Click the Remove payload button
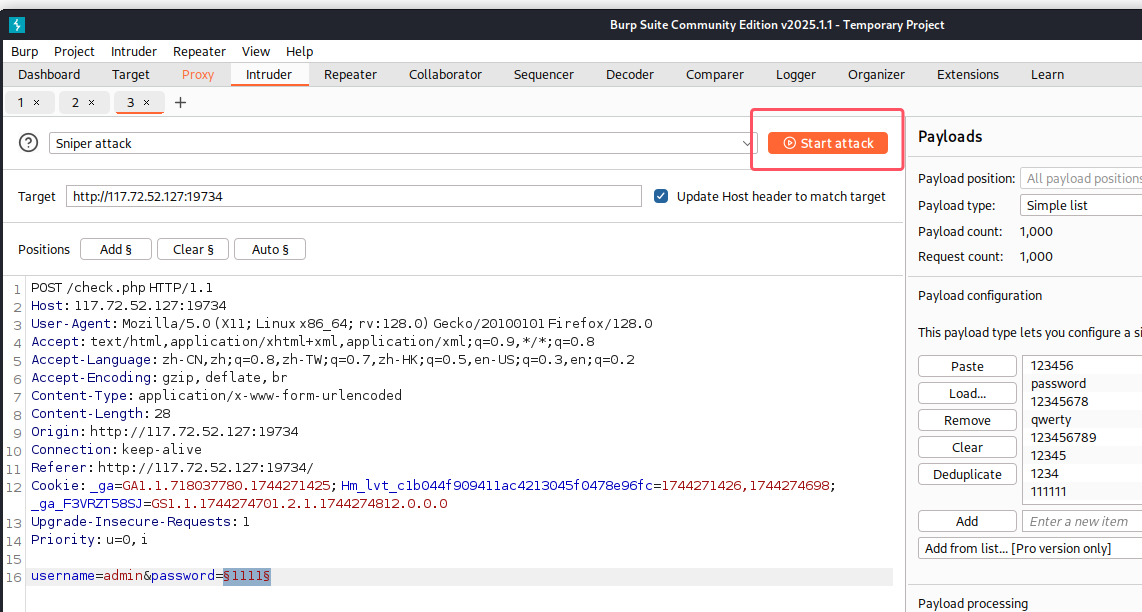This screenshot has height=612, width=1142. coord(967,420)
